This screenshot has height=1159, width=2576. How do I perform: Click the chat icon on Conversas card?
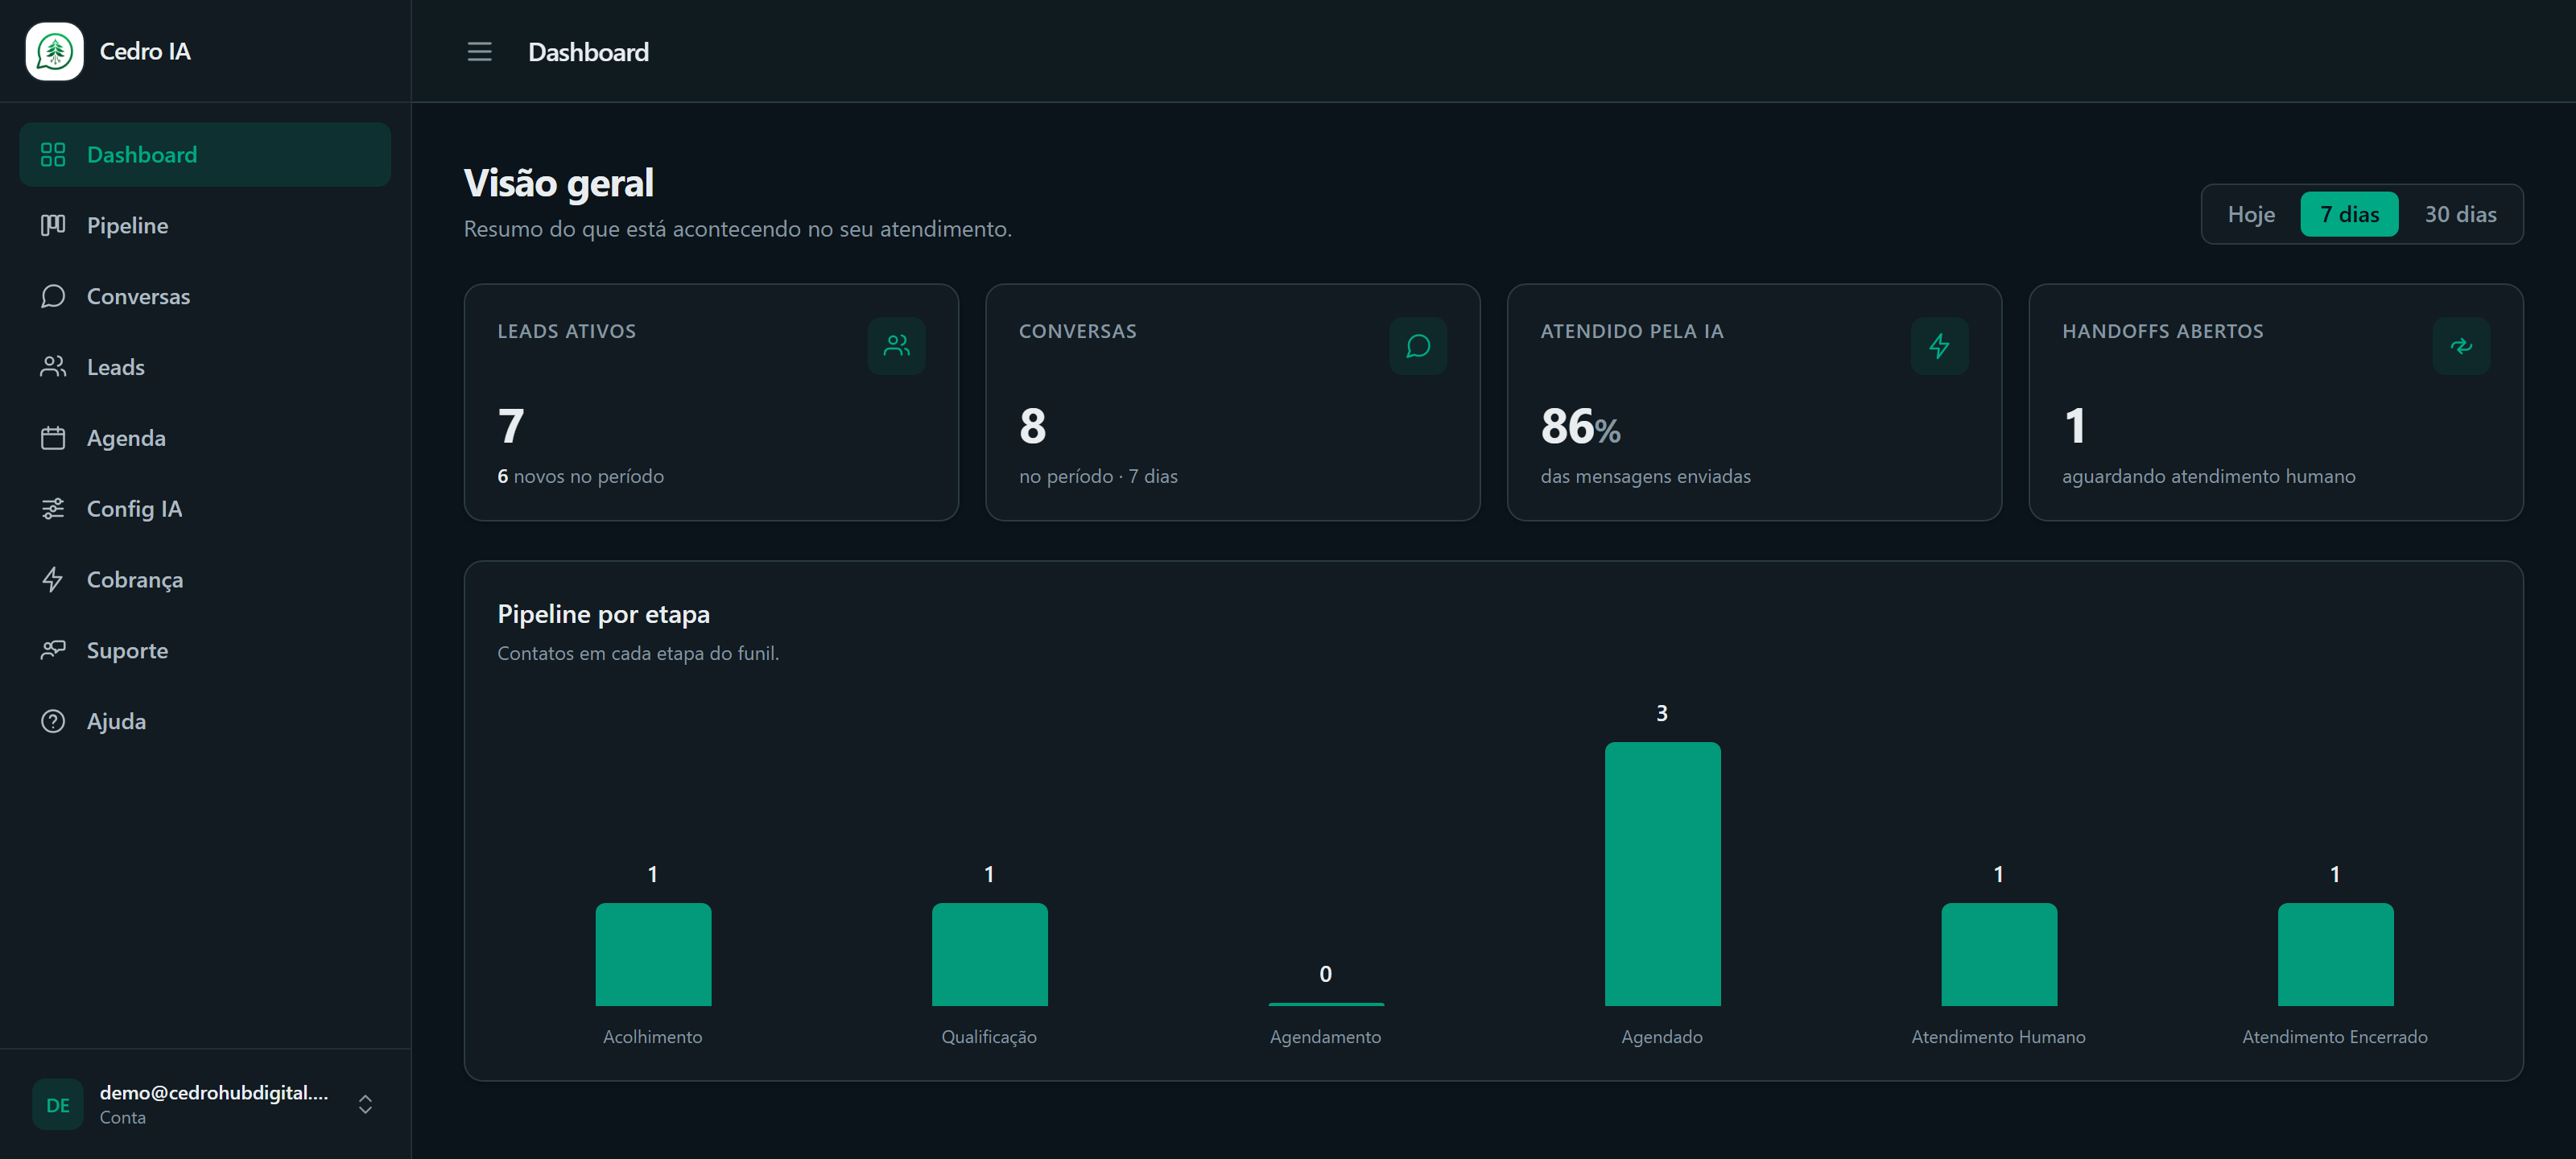(1417, 346)
